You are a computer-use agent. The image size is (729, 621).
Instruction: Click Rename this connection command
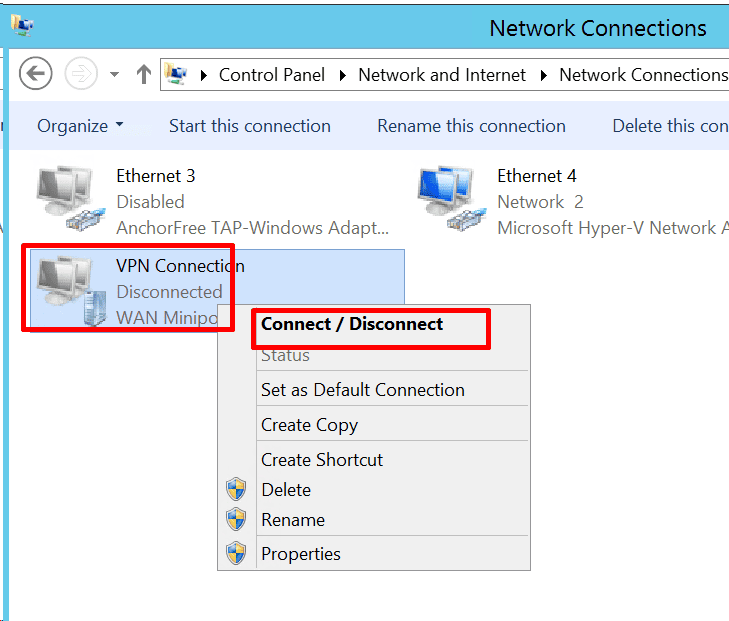(x=471, y=126)
